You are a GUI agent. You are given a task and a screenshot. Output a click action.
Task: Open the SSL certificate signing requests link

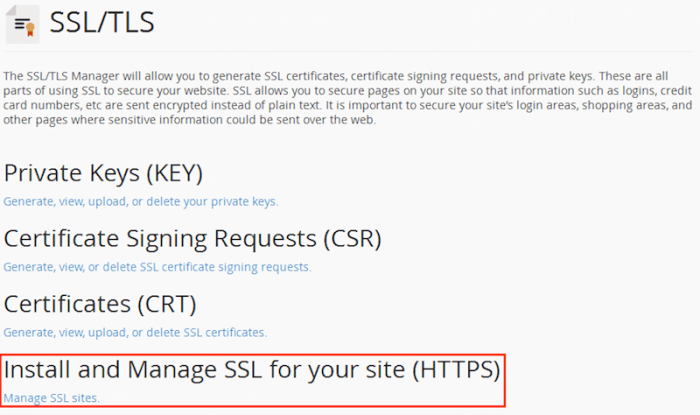click(157, 267)
